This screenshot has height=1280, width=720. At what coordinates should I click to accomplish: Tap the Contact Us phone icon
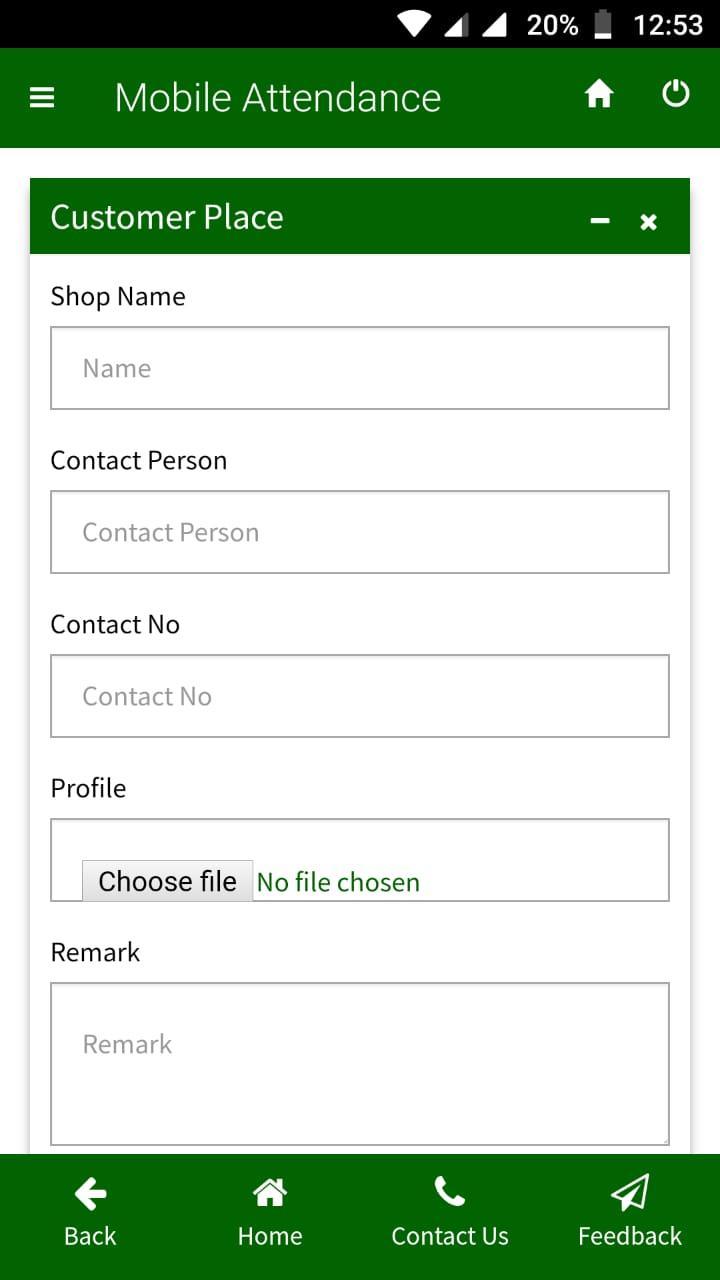click(450, 1192)
